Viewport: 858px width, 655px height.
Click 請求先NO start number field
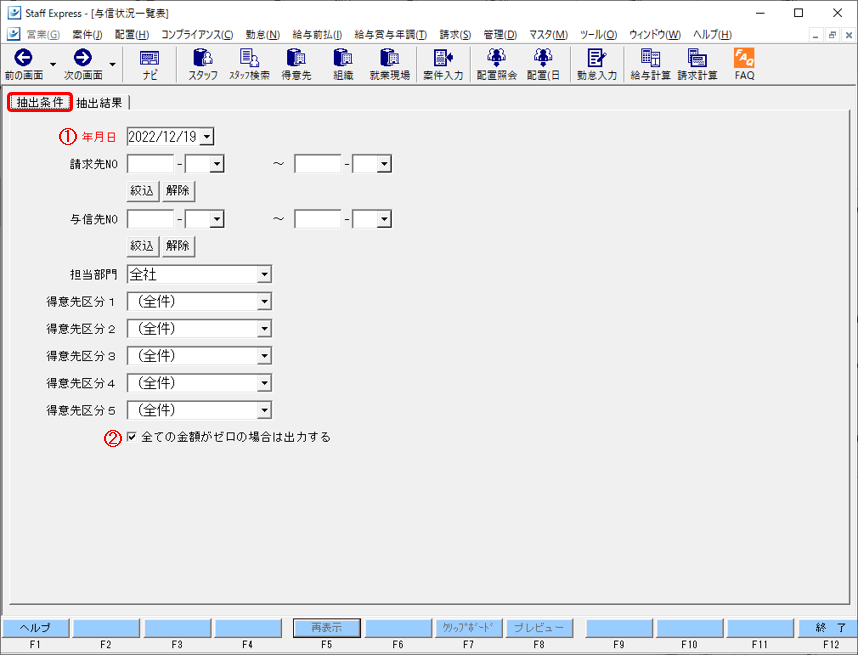[x=150, y=164]
